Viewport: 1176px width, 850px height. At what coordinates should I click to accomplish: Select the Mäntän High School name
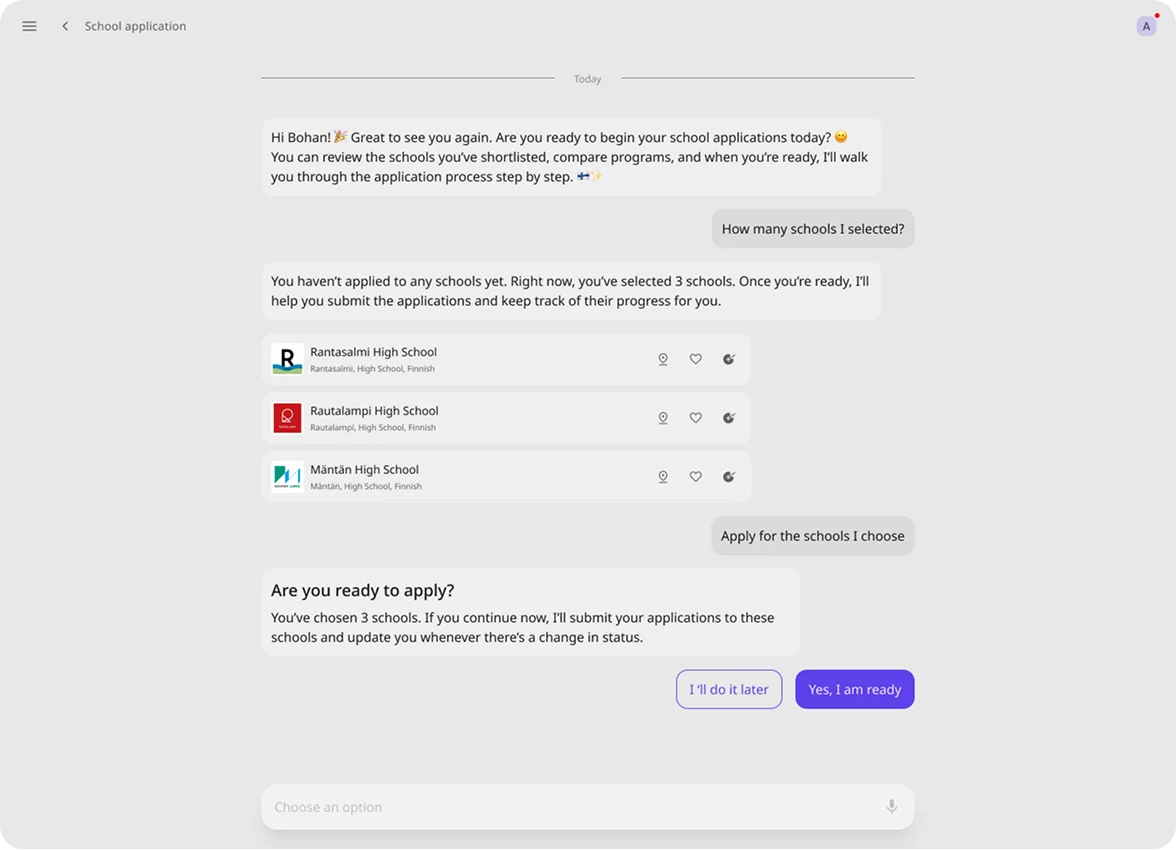click(364, 470)
